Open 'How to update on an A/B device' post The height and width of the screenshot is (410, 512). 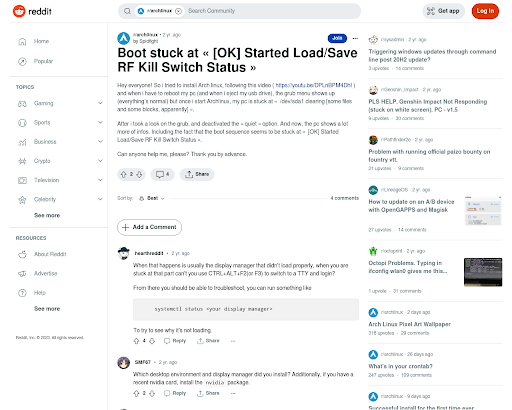point(411,206)
